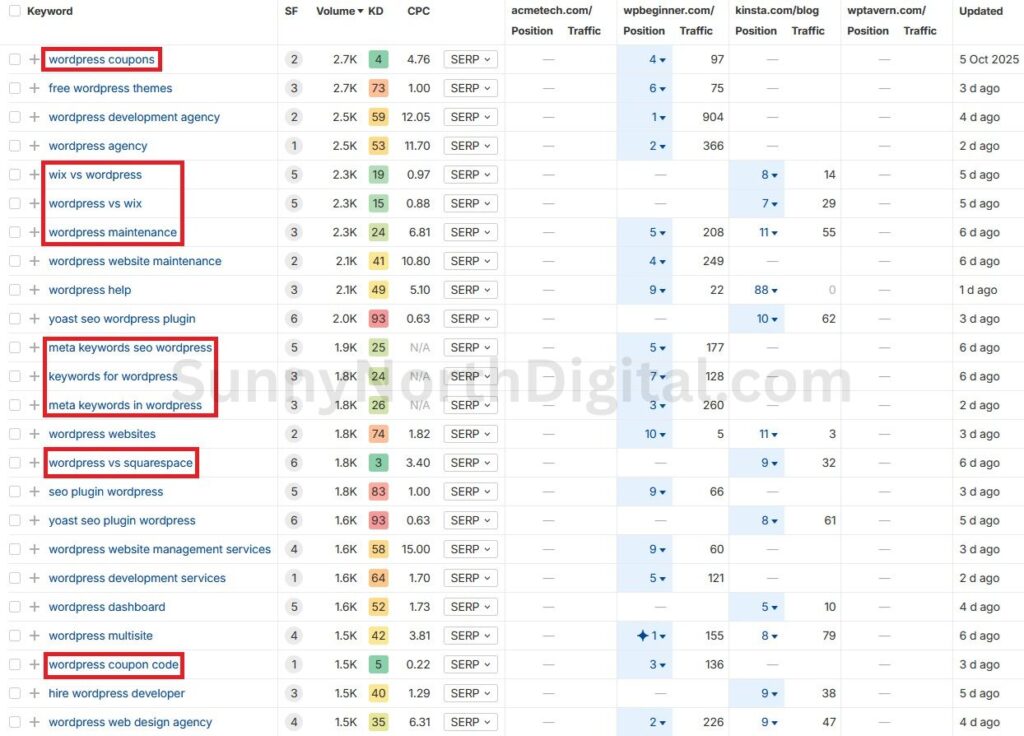Click the plus icon next to "wordpress multisite"
The width and height of the screenshot is (1024, 736).
(34, 636)
